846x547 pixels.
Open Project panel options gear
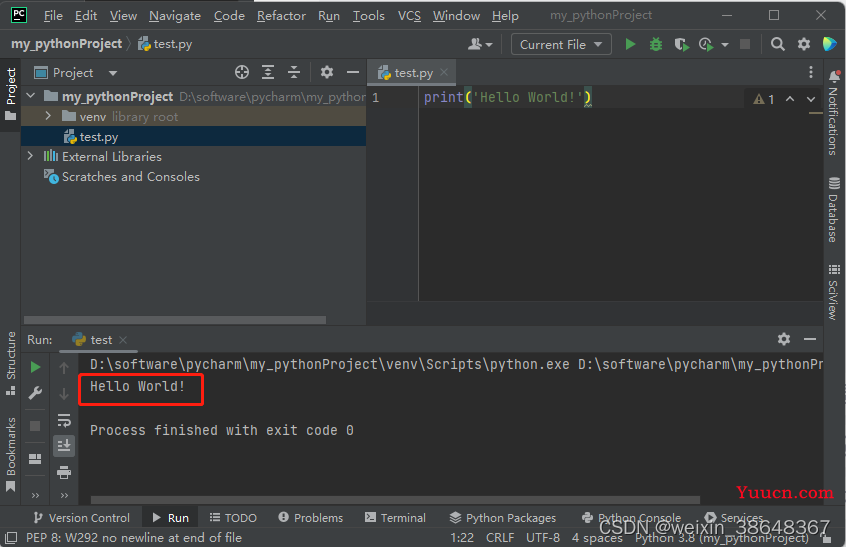click(x=326, y=72)
